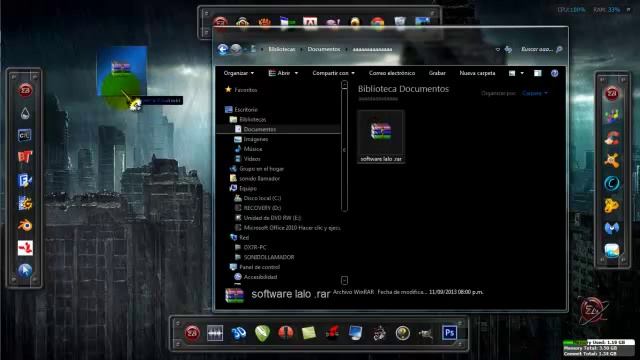Select Grupo en el hogar
The width and height of the screenshot is (640, 360).
point(261,169)
